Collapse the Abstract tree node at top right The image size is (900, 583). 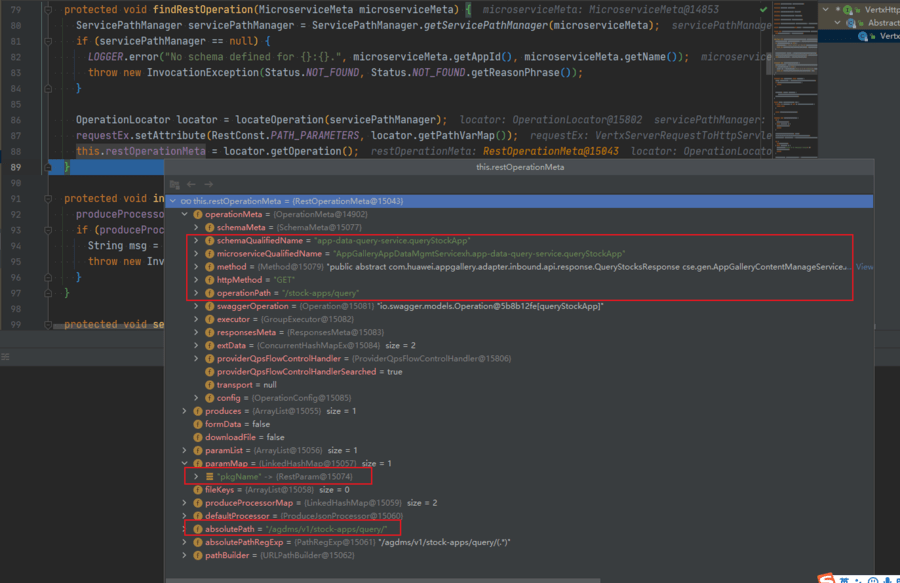pos(837,23)
